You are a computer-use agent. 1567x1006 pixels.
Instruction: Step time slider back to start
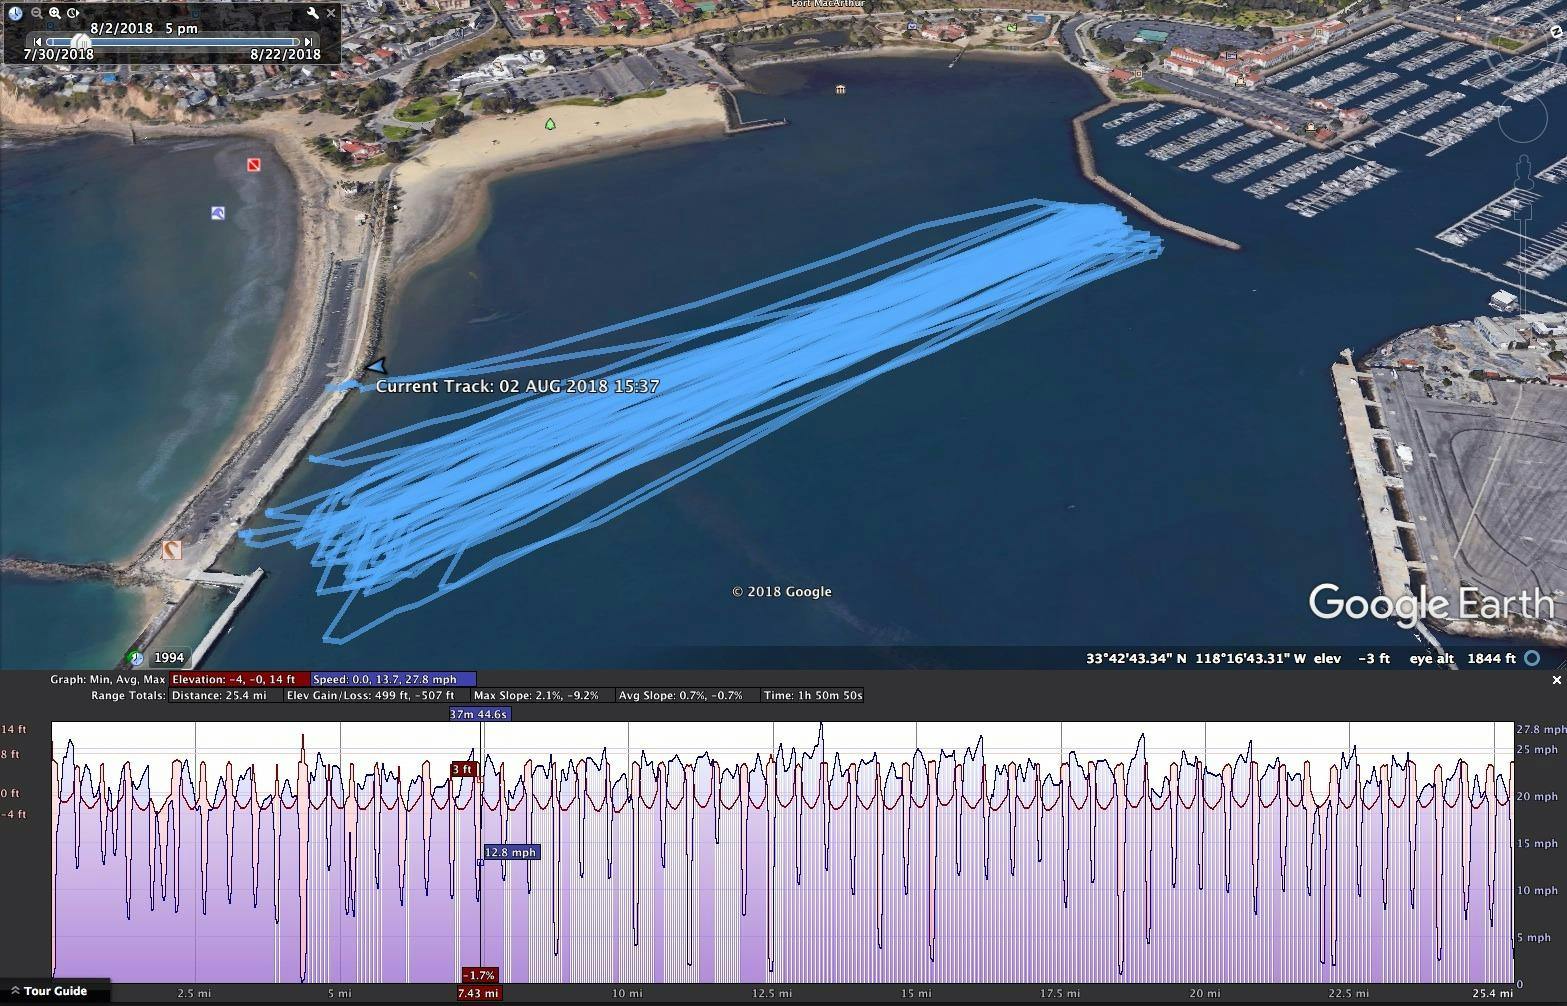[x=38, y=42]
